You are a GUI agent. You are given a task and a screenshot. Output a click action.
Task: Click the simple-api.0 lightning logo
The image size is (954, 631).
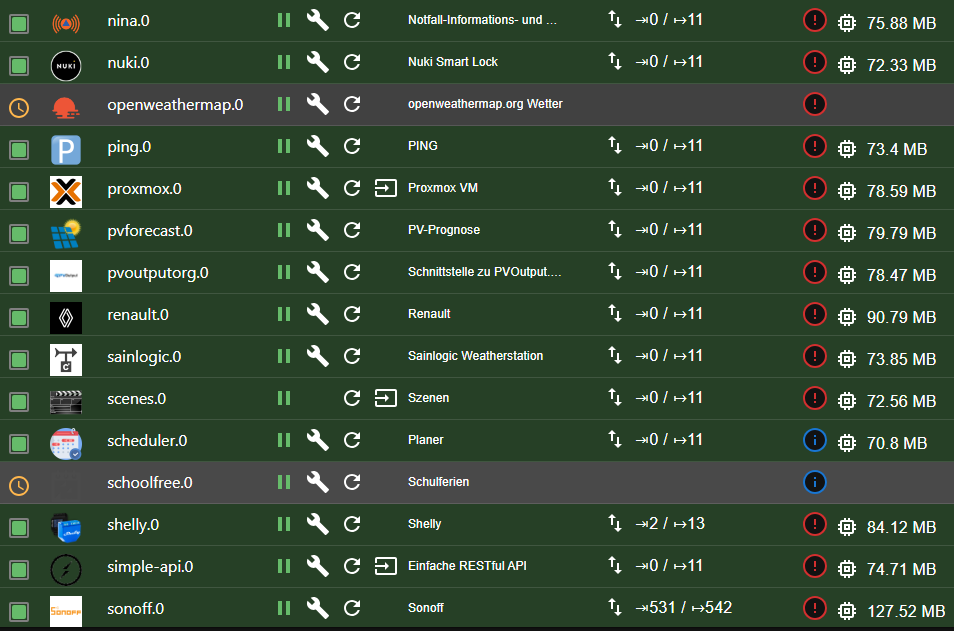66,570
